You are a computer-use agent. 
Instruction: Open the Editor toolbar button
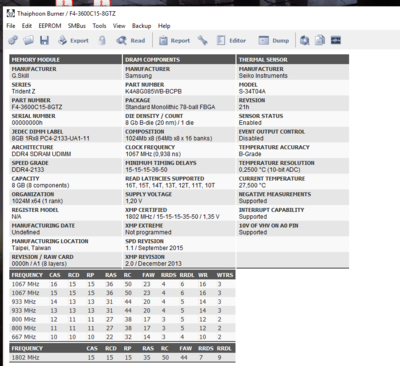click(x=231, y=40)
